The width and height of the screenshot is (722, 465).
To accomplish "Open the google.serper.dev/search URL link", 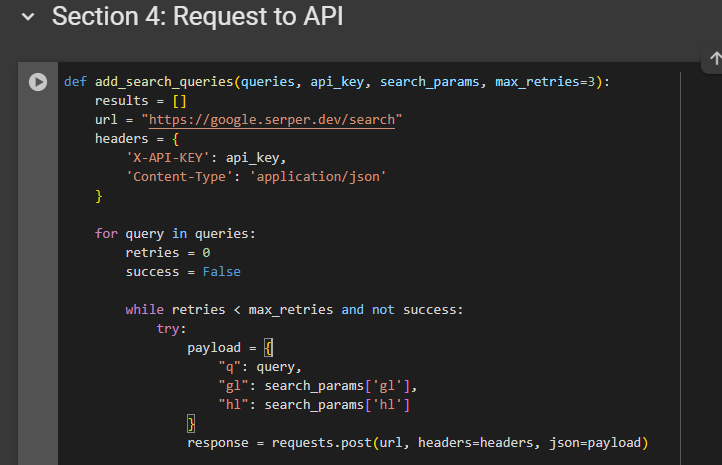I will (x=272, y=120).
